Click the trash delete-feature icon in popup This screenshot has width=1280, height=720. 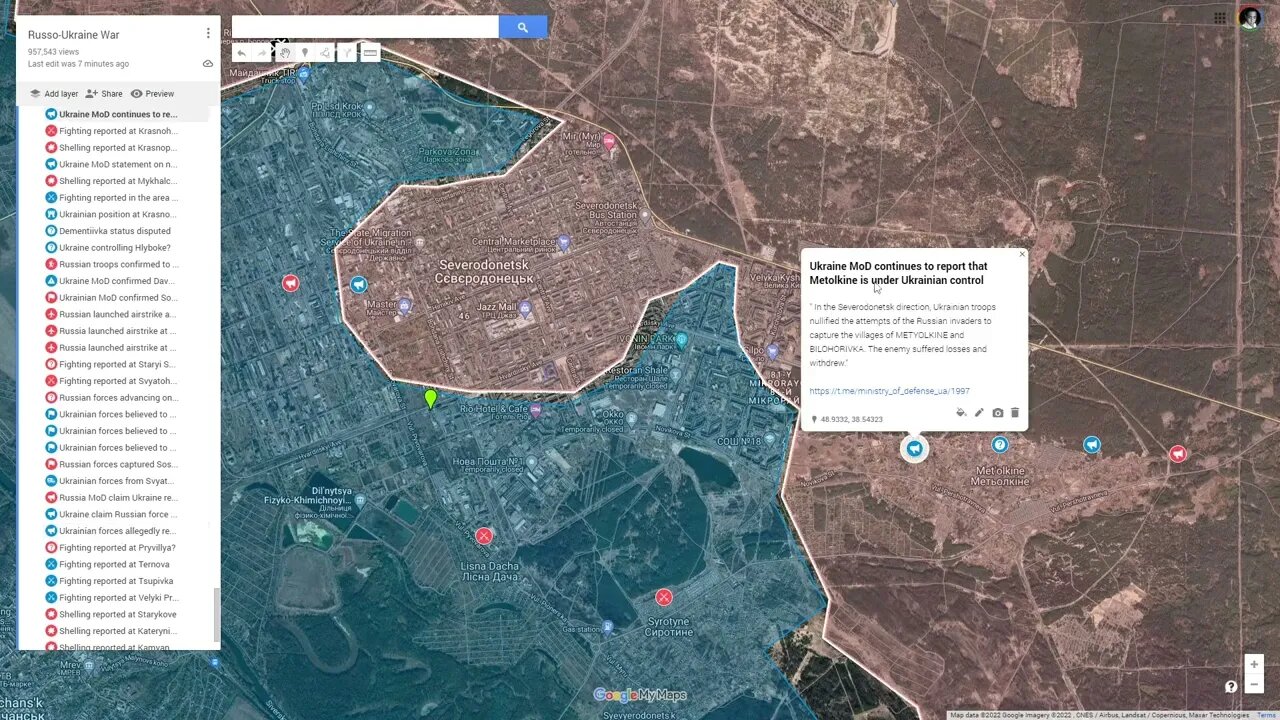click(x=1015, y=412)
